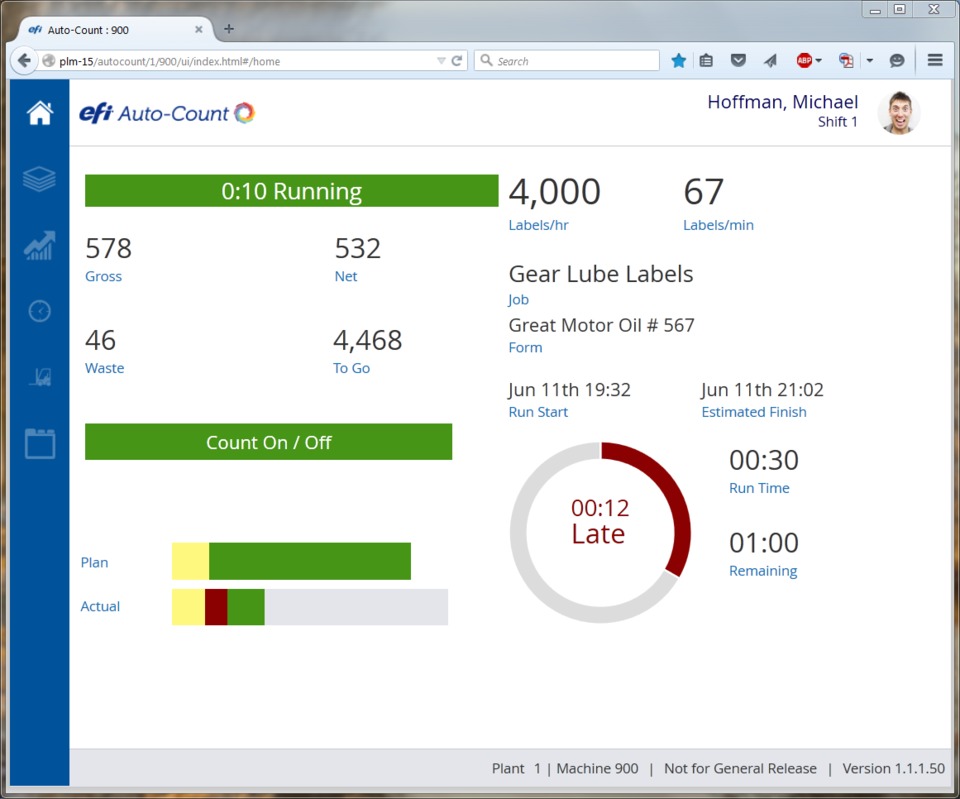The width and height of the screenshot is (960, 799).
Task: Click Great Motor Oil # 567 form name
Action: coord(601,325)
